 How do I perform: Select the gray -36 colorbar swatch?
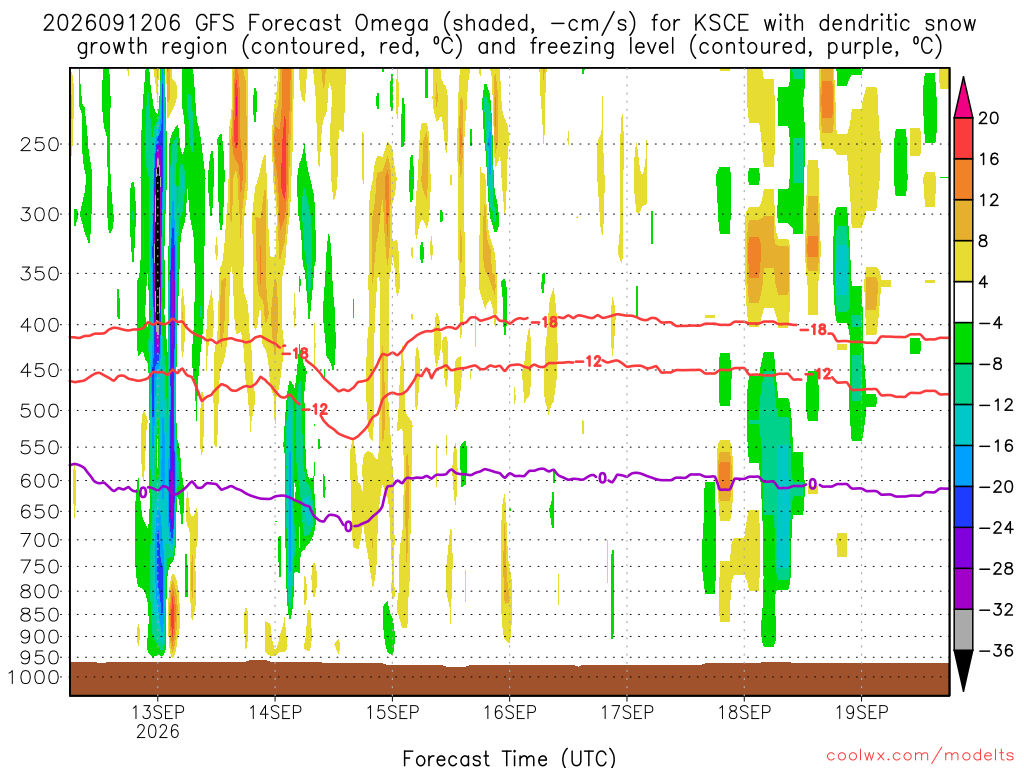[963, 630]
